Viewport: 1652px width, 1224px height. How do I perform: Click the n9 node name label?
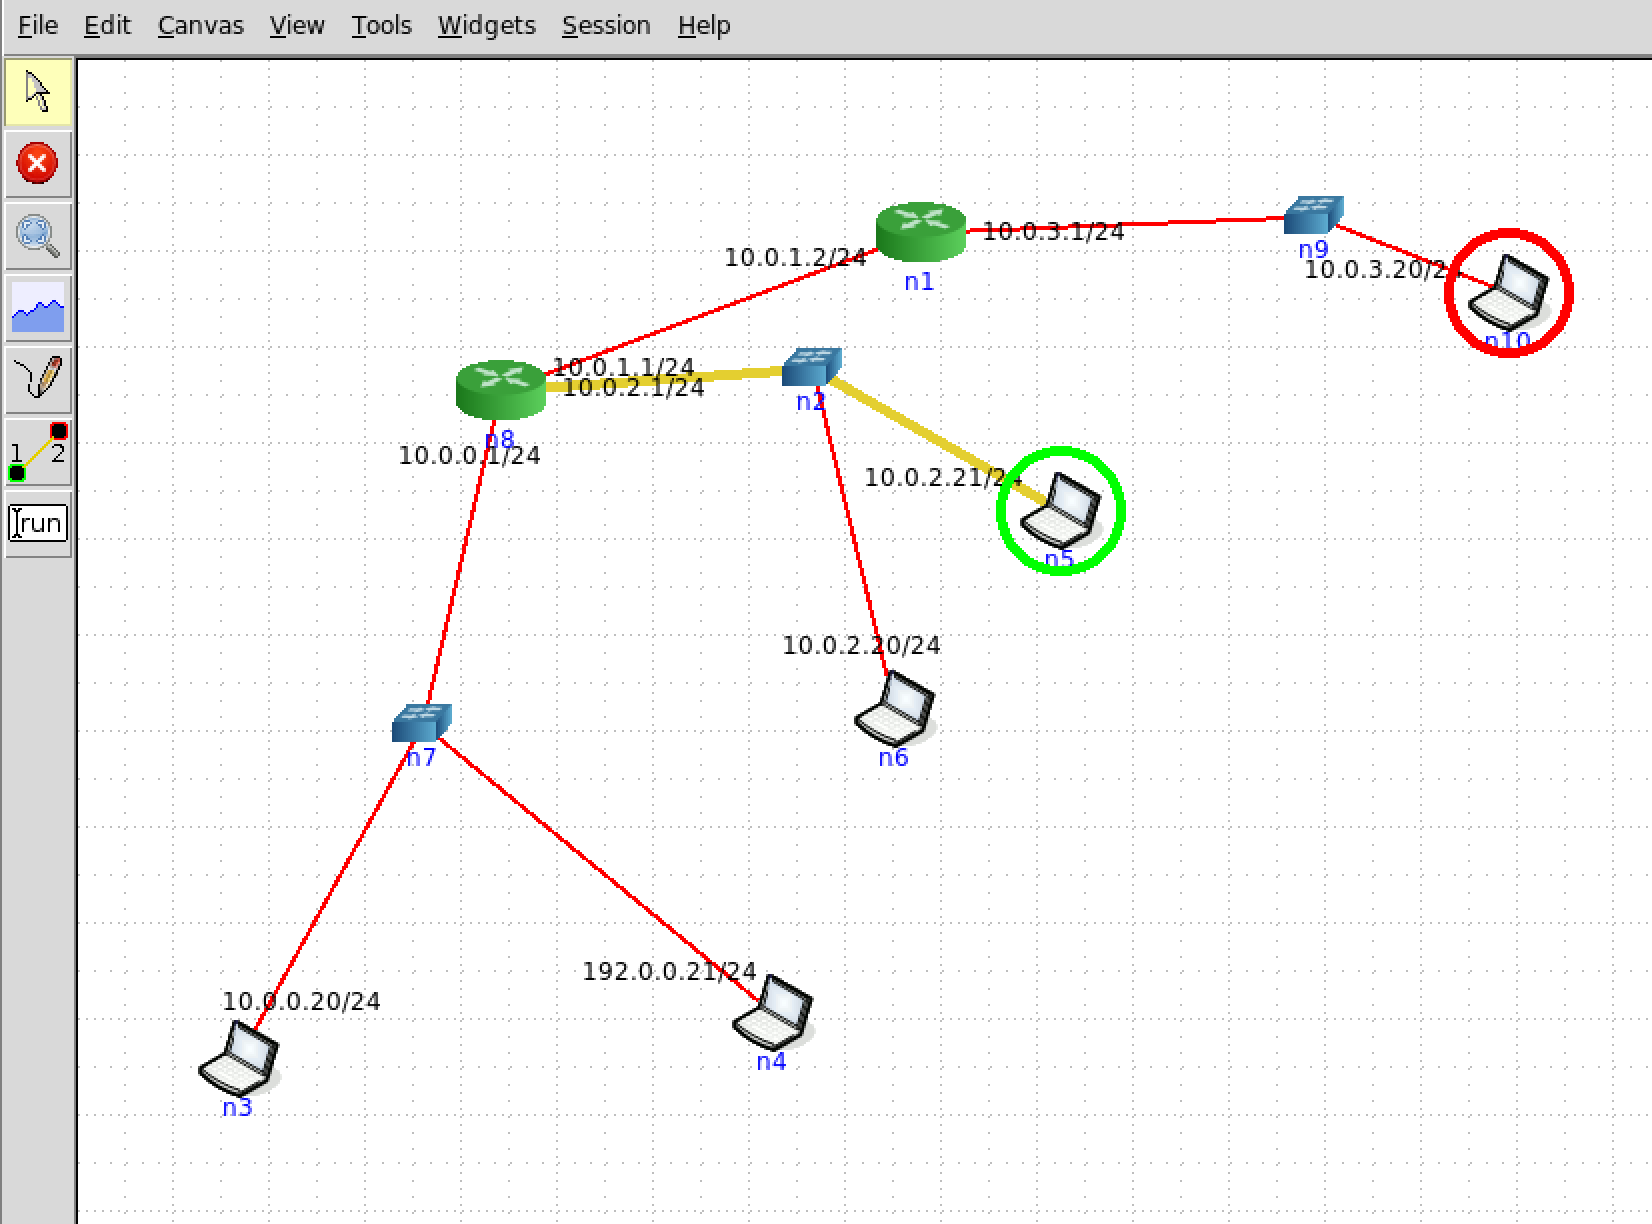[1313, 250]
